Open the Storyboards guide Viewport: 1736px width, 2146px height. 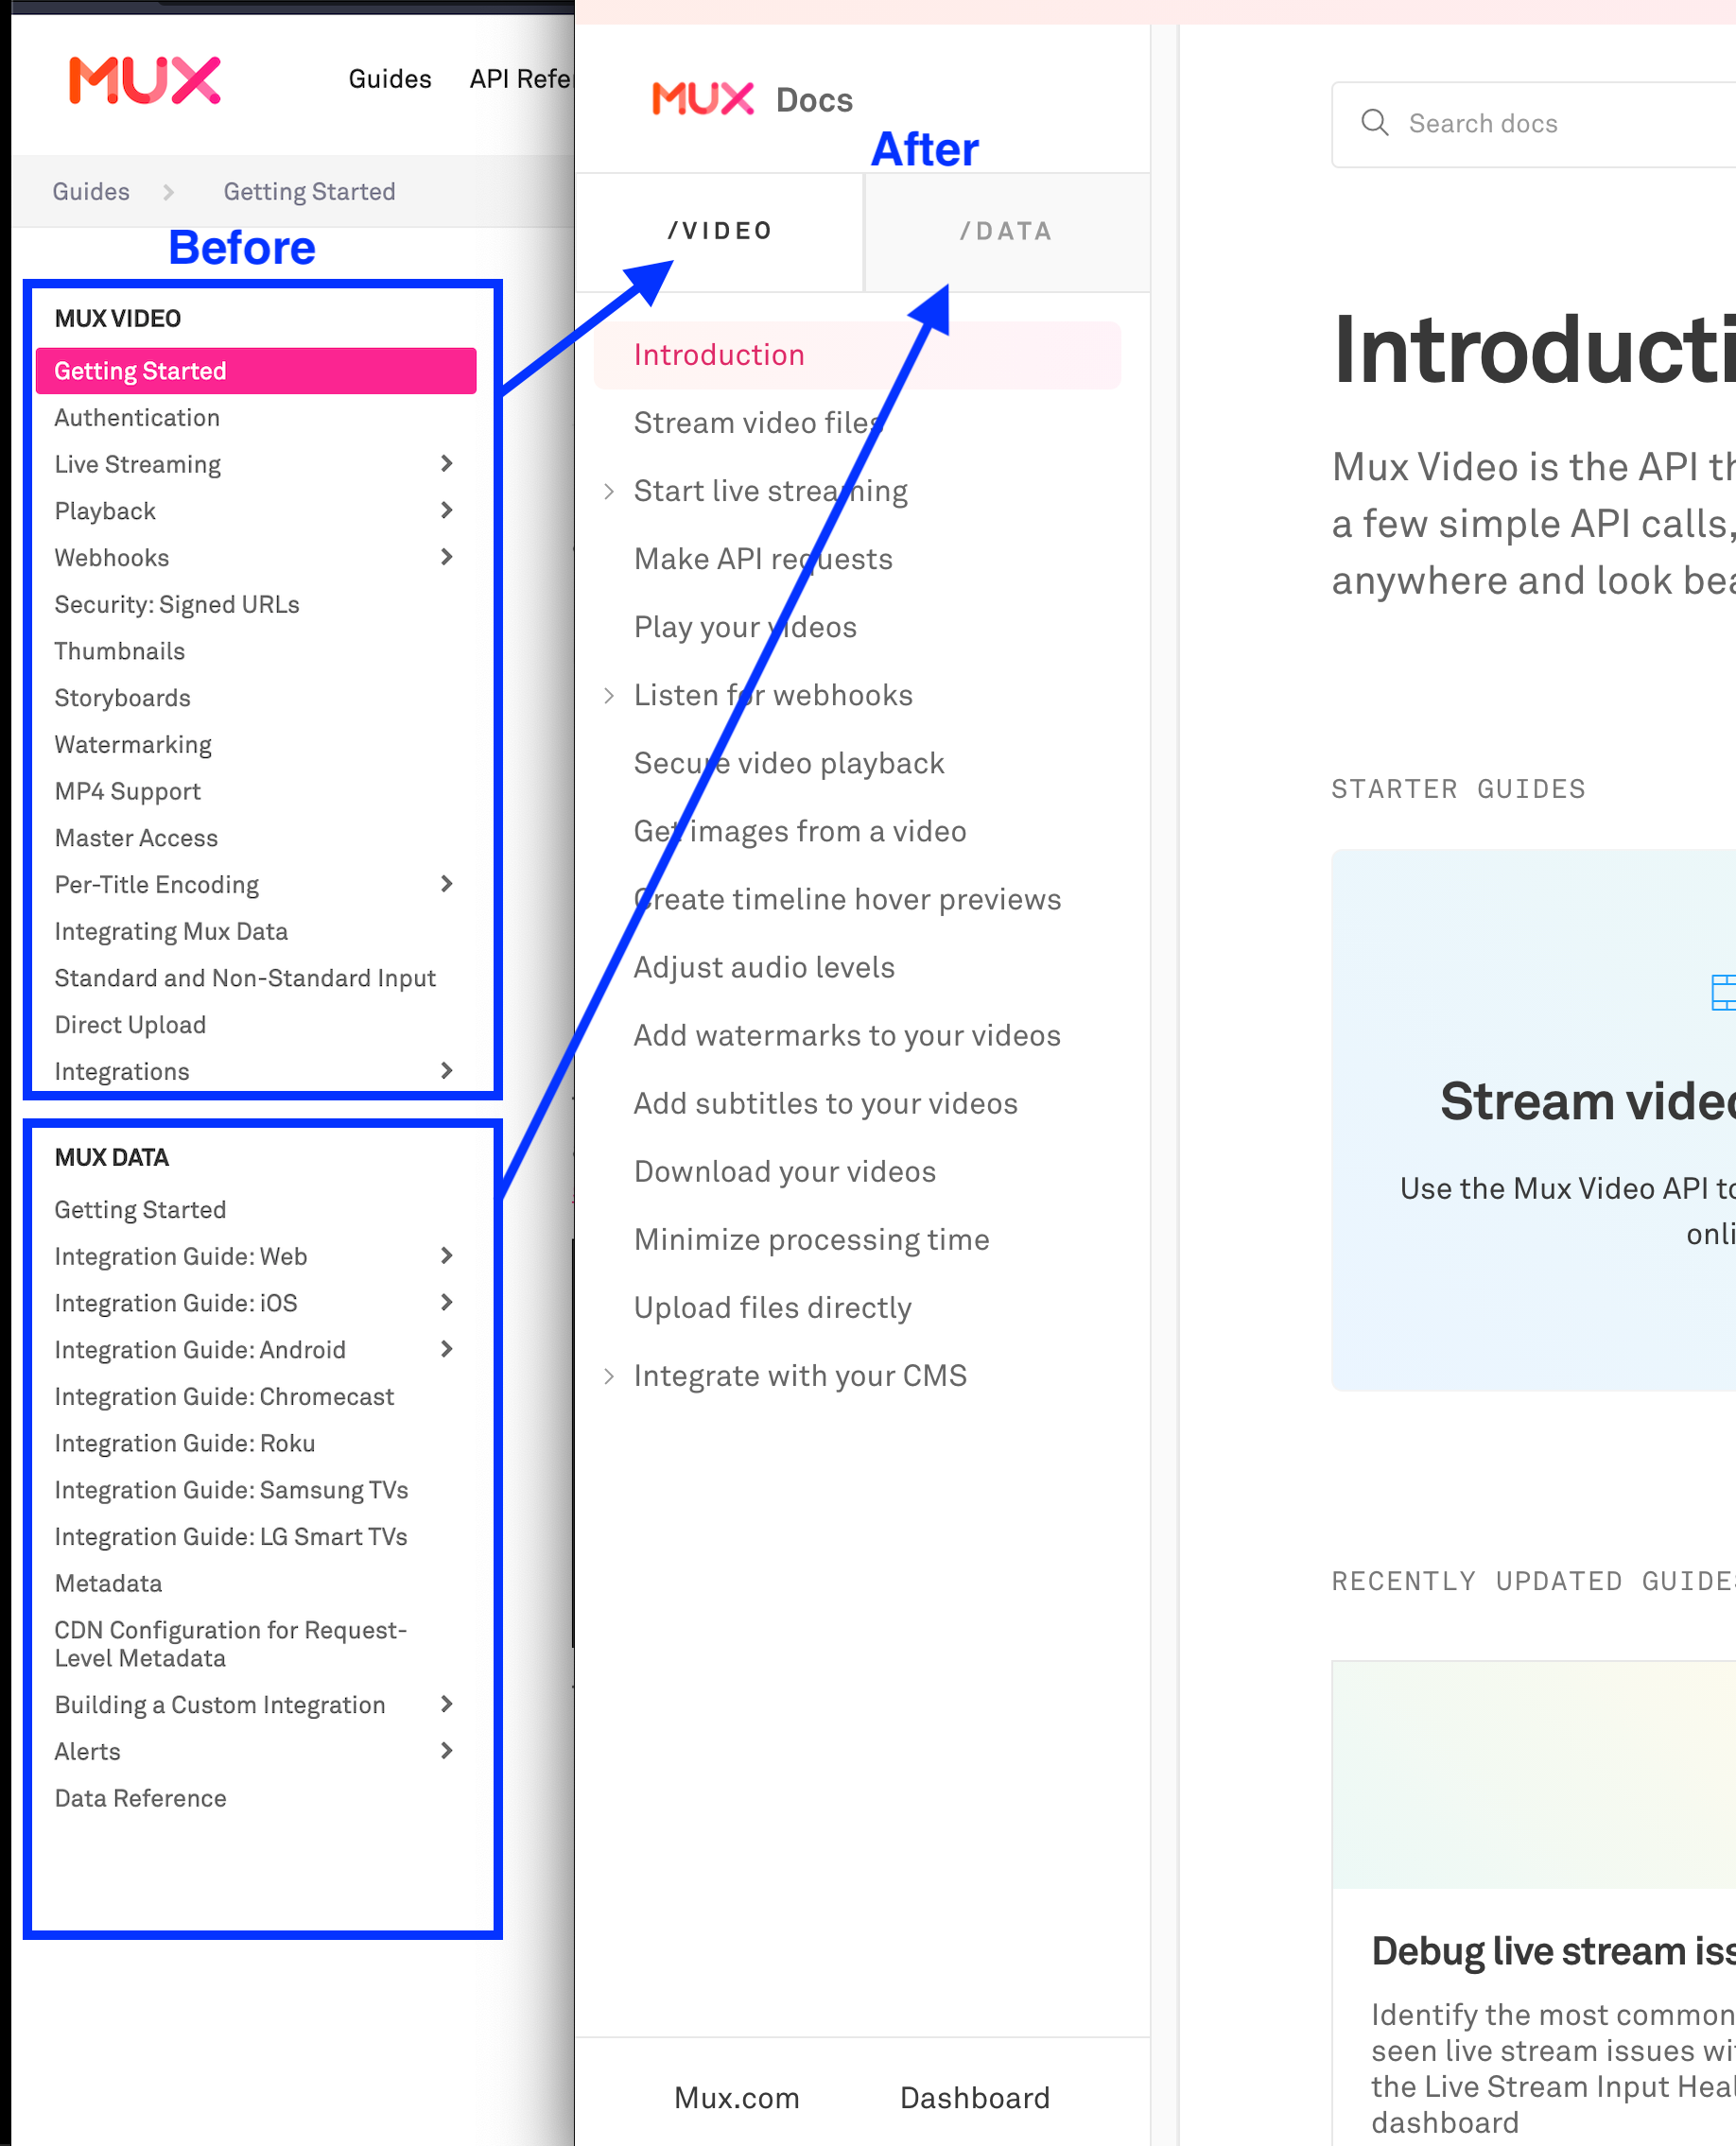[x=122, y=698]
